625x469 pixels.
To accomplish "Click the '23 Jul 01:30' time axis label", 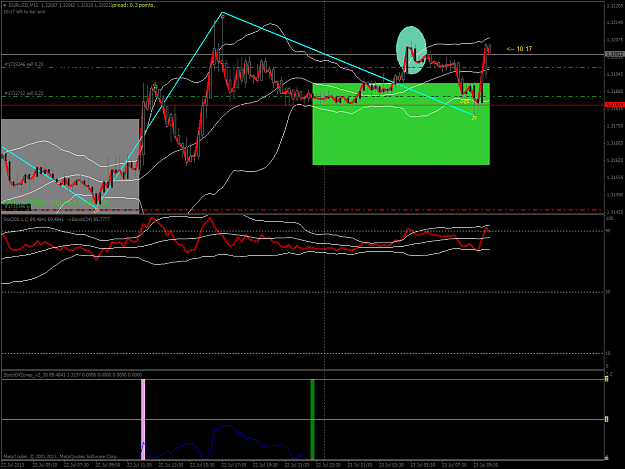I will click(360, 465).
